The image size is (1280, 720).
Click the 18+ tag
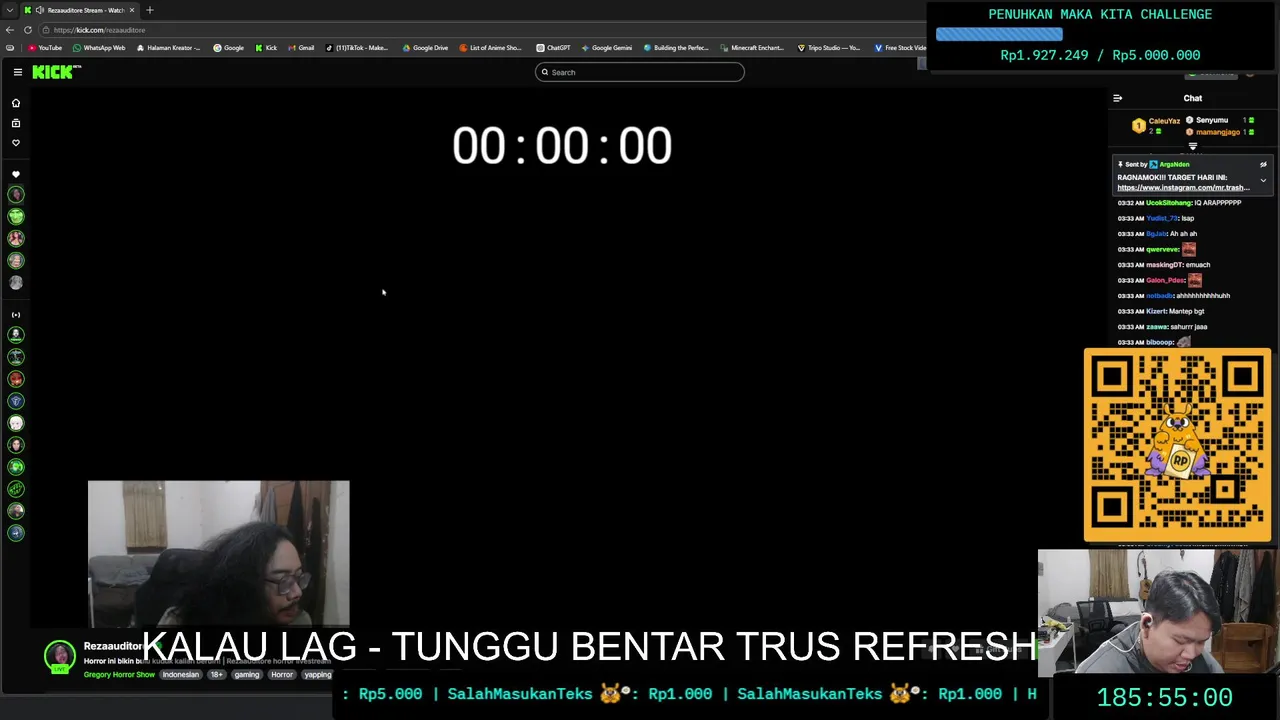click(216, 675)
